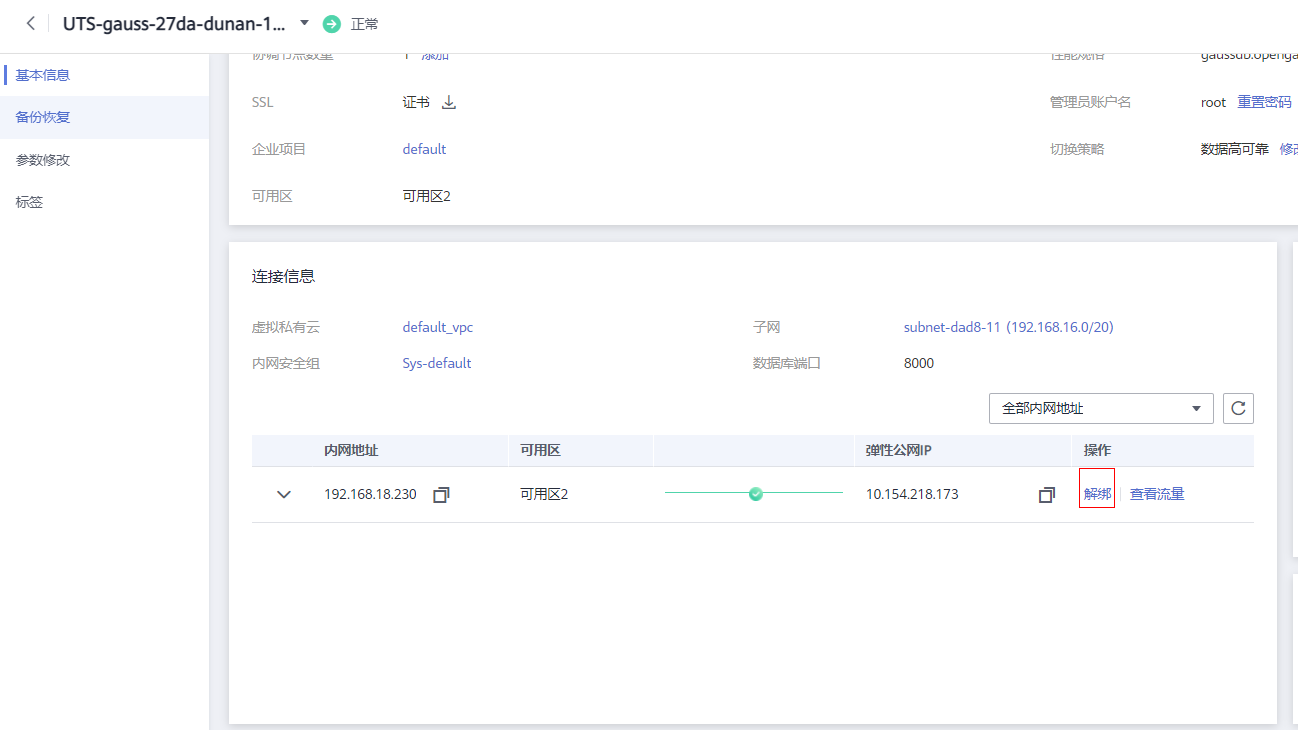The height and width of the screenshot is (730, 1298).
Task: Open the instance name dropdown arrow
Action: coord(304,23)
